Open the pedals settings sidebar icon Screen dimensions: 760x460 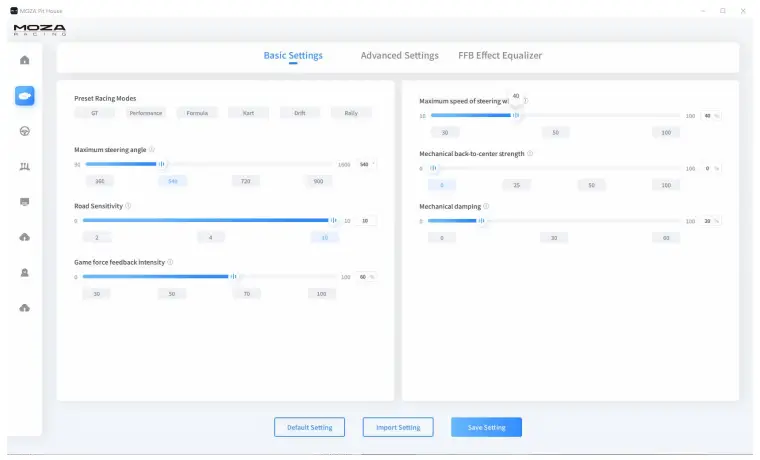pos(24,166)
